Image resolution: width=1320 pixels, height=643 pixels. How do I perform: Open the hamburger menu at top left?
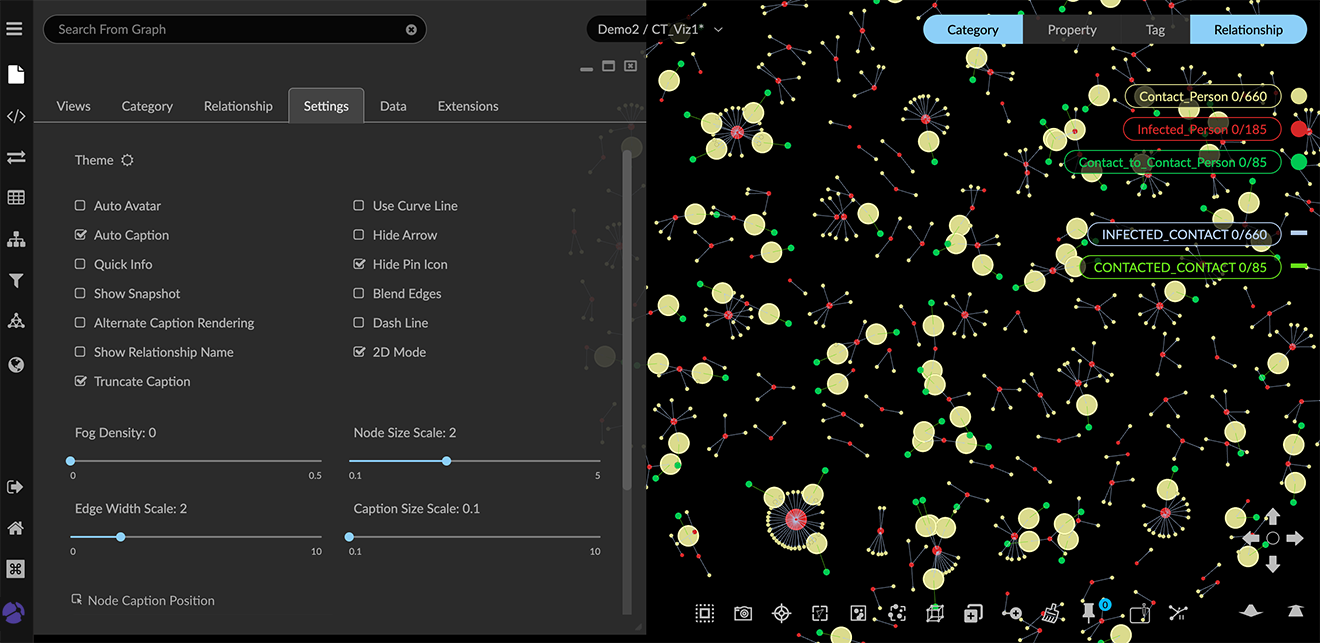14,29
